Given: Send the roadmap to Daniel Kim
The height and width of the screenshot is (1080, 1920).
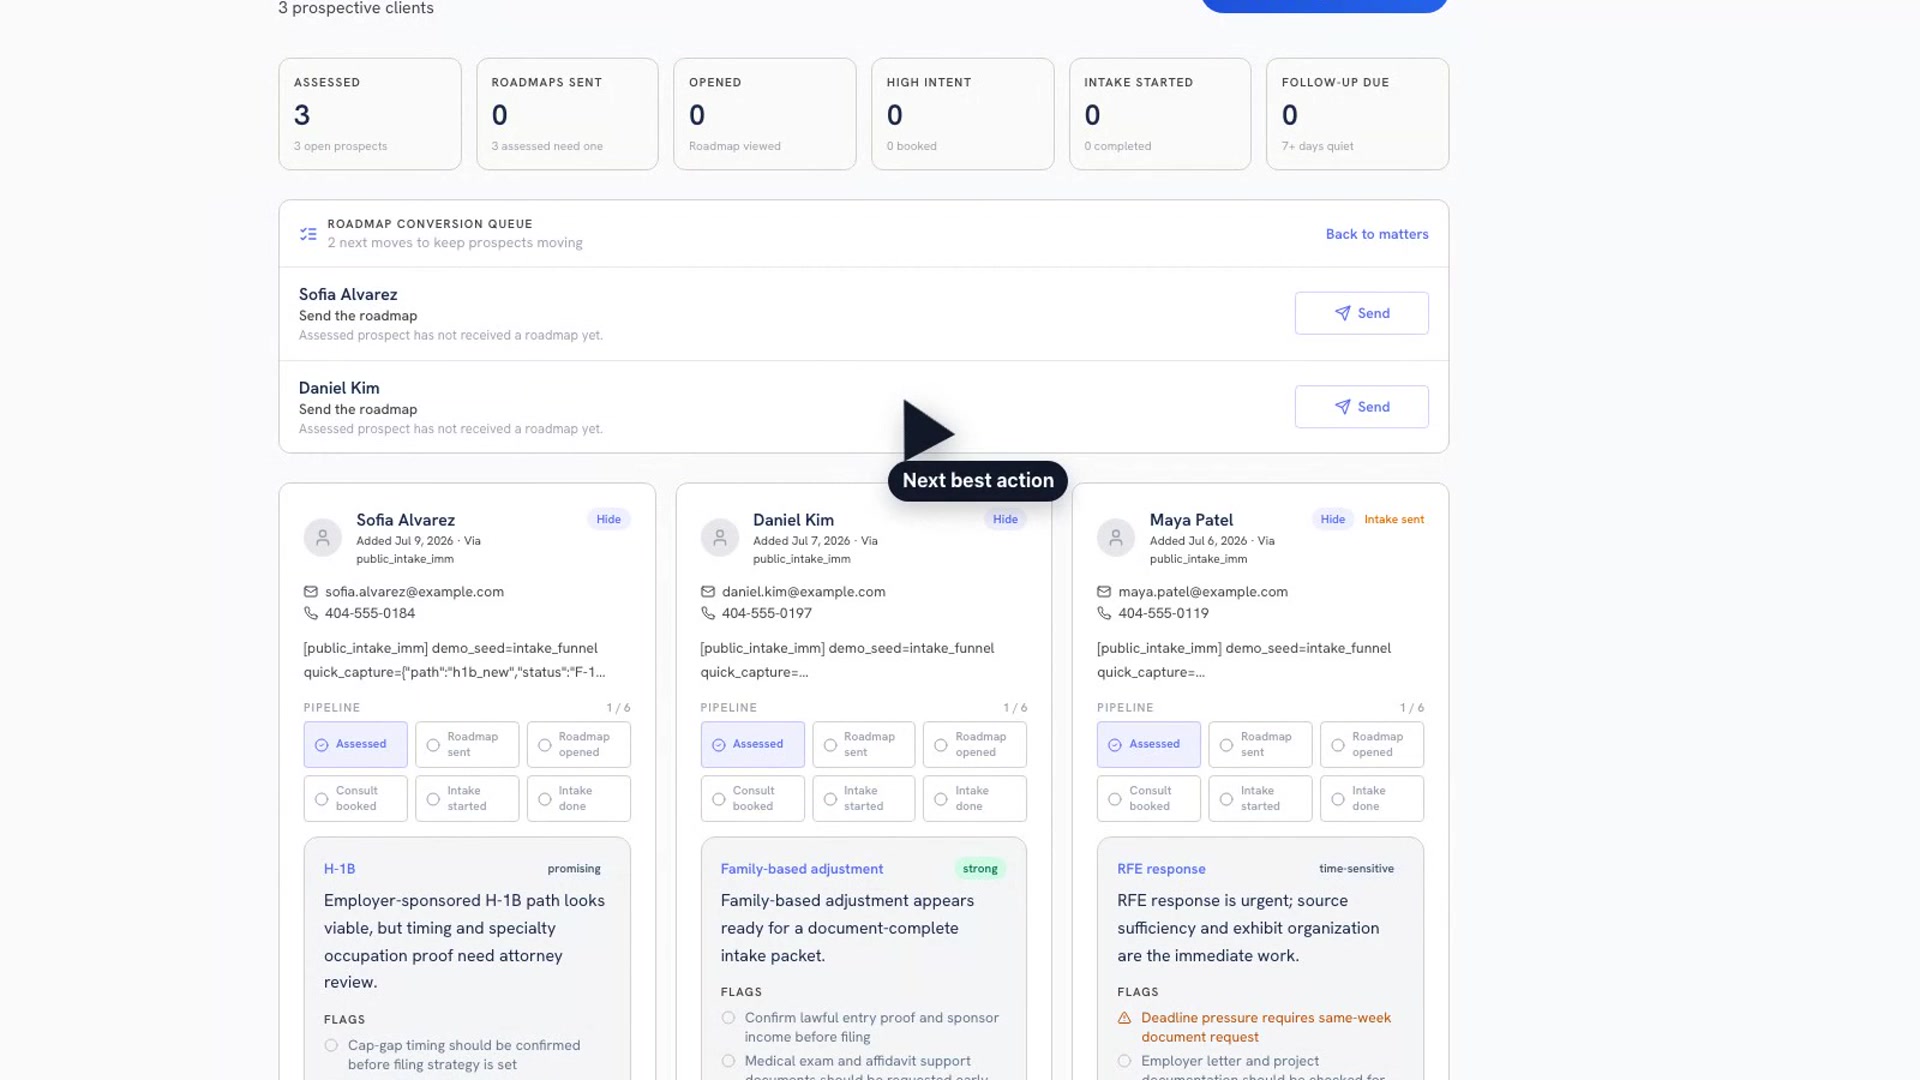Looking at the screenshot, I should coord(1361,407).
